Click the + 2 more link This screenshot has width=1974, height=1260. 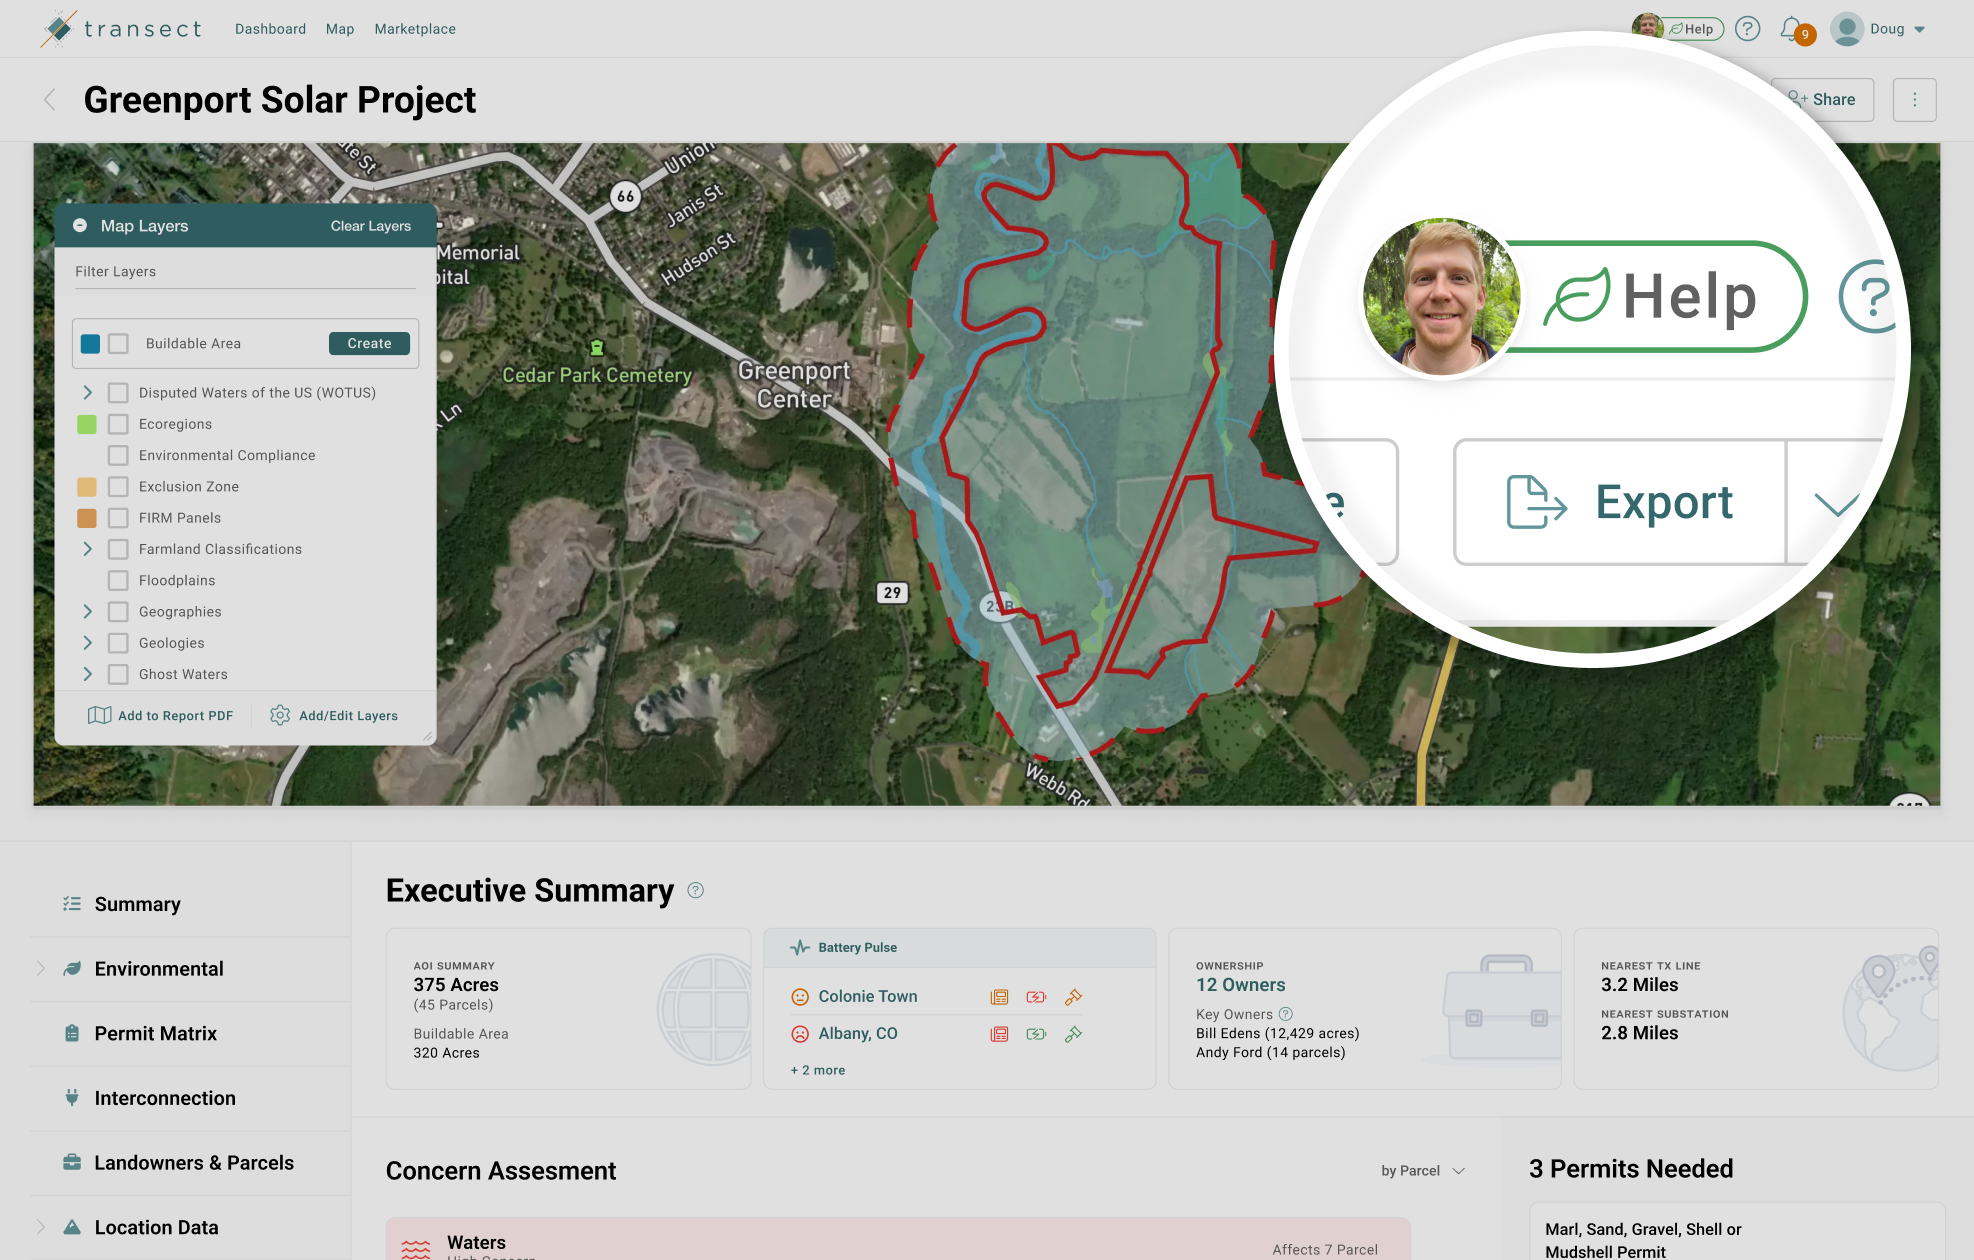[818, 1070]
